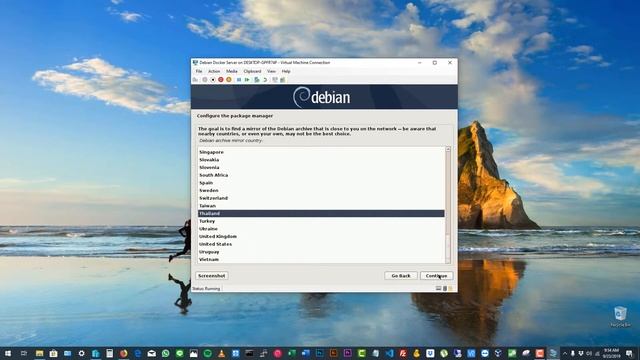Open the Action Center notifications icon
The image size is (640, 360).
(x=629, y=353)
